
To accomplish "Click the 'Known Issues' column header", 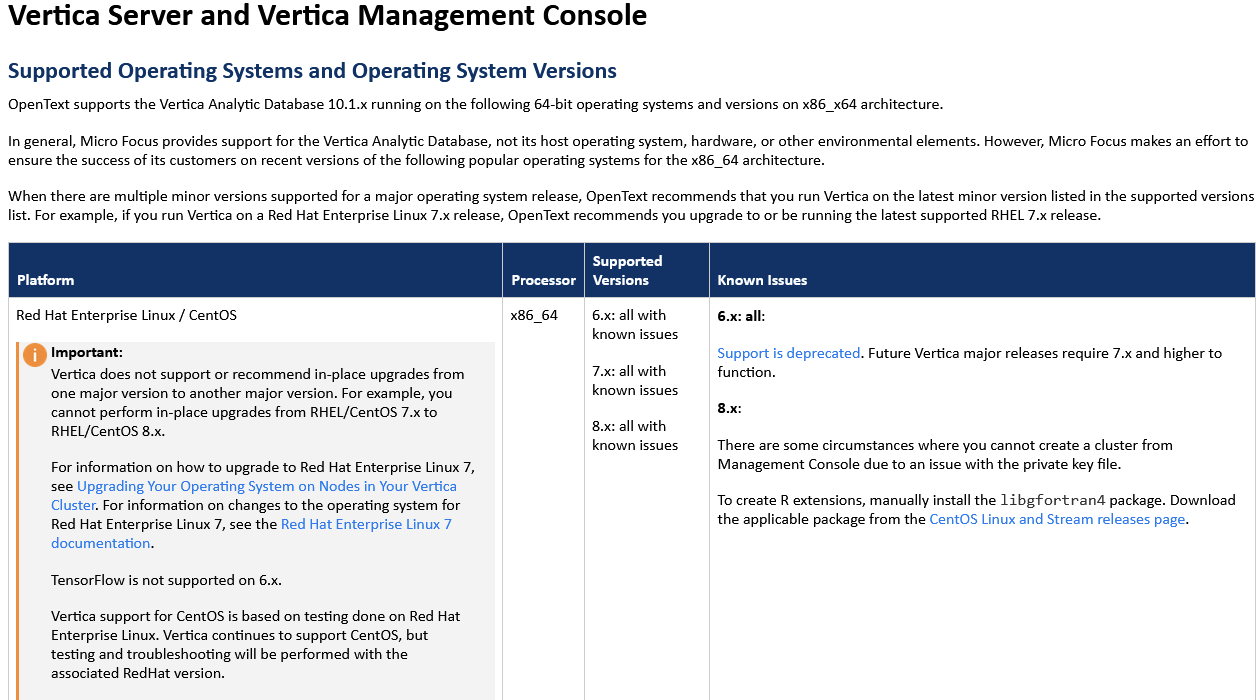I will (x=982, y=270).
